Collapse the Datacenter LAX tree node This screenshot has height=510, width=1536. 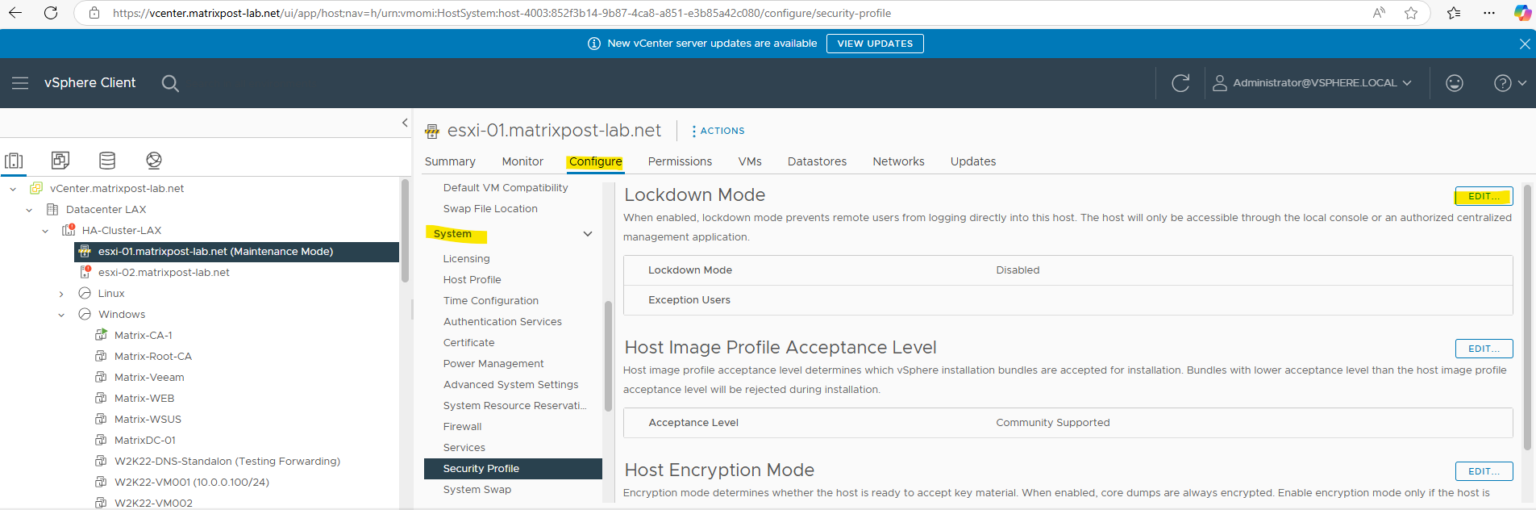pyautogui.click(x=29, y=209)
